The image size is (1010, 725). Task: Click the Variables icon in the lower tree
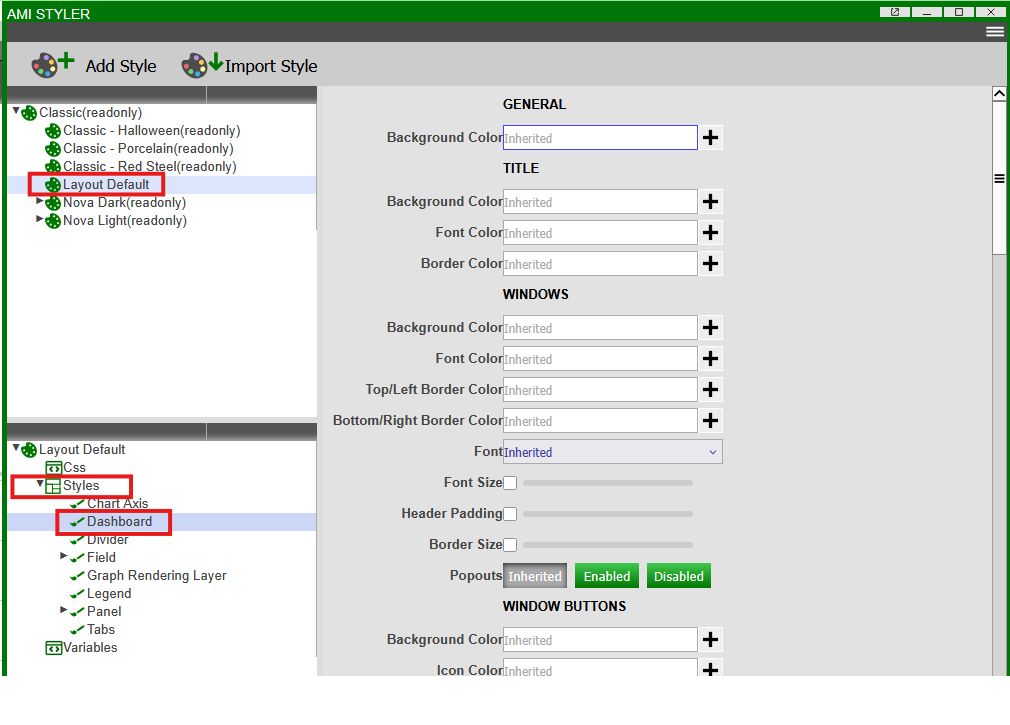tap(54, 648)
